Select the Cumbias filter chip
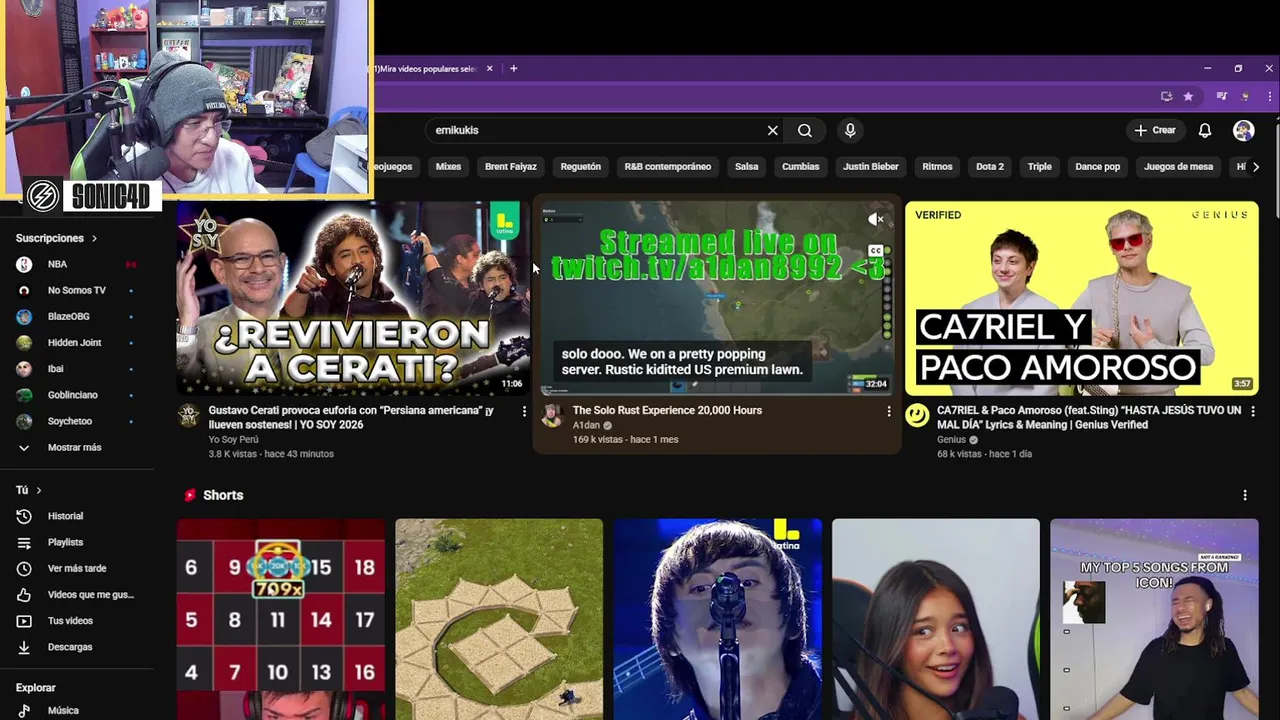The width and height of the screenshot is (1280, 720). pyautogui.click(x=801, y=167)
